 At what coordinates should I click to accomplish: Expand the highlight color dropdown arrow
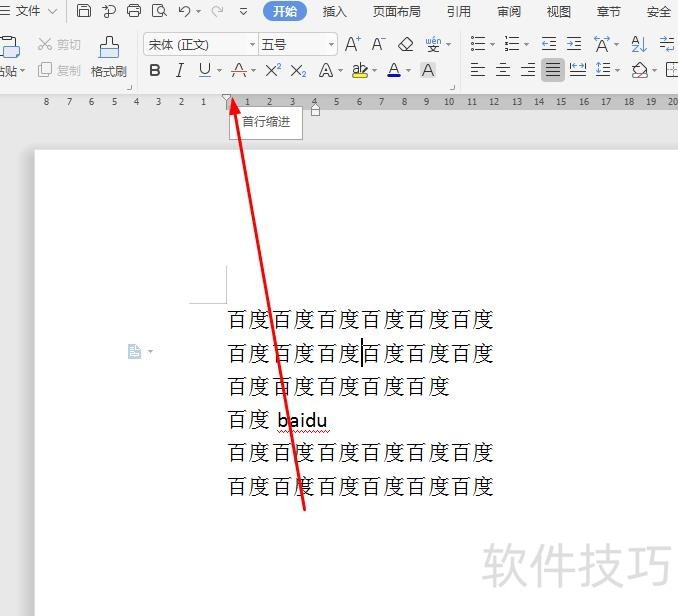[374, 70]
